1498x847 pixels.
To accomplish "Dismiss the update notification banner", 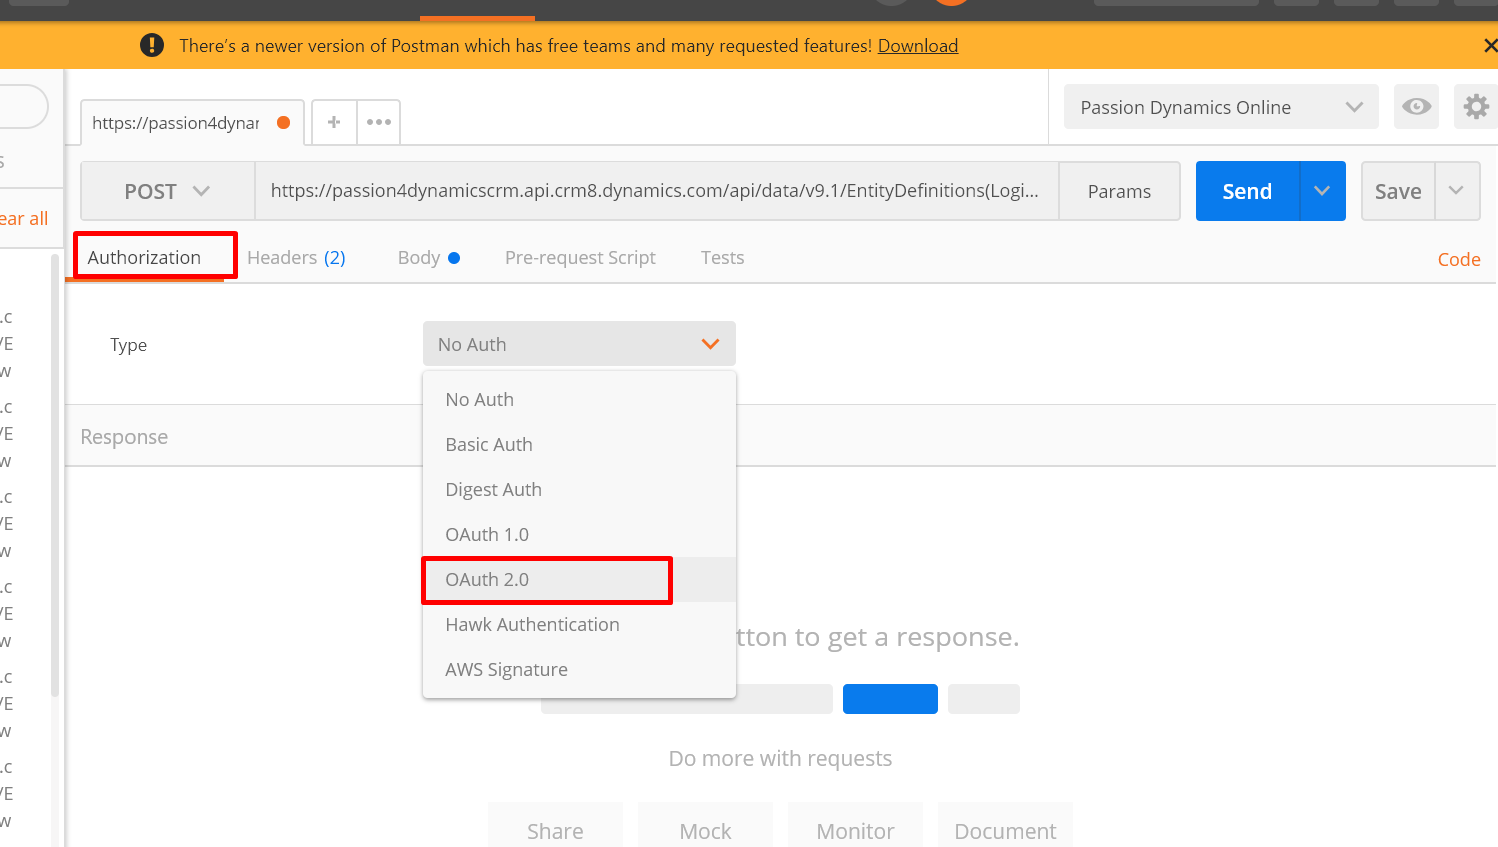I will pyautogui.click(x=1489, y=46).
